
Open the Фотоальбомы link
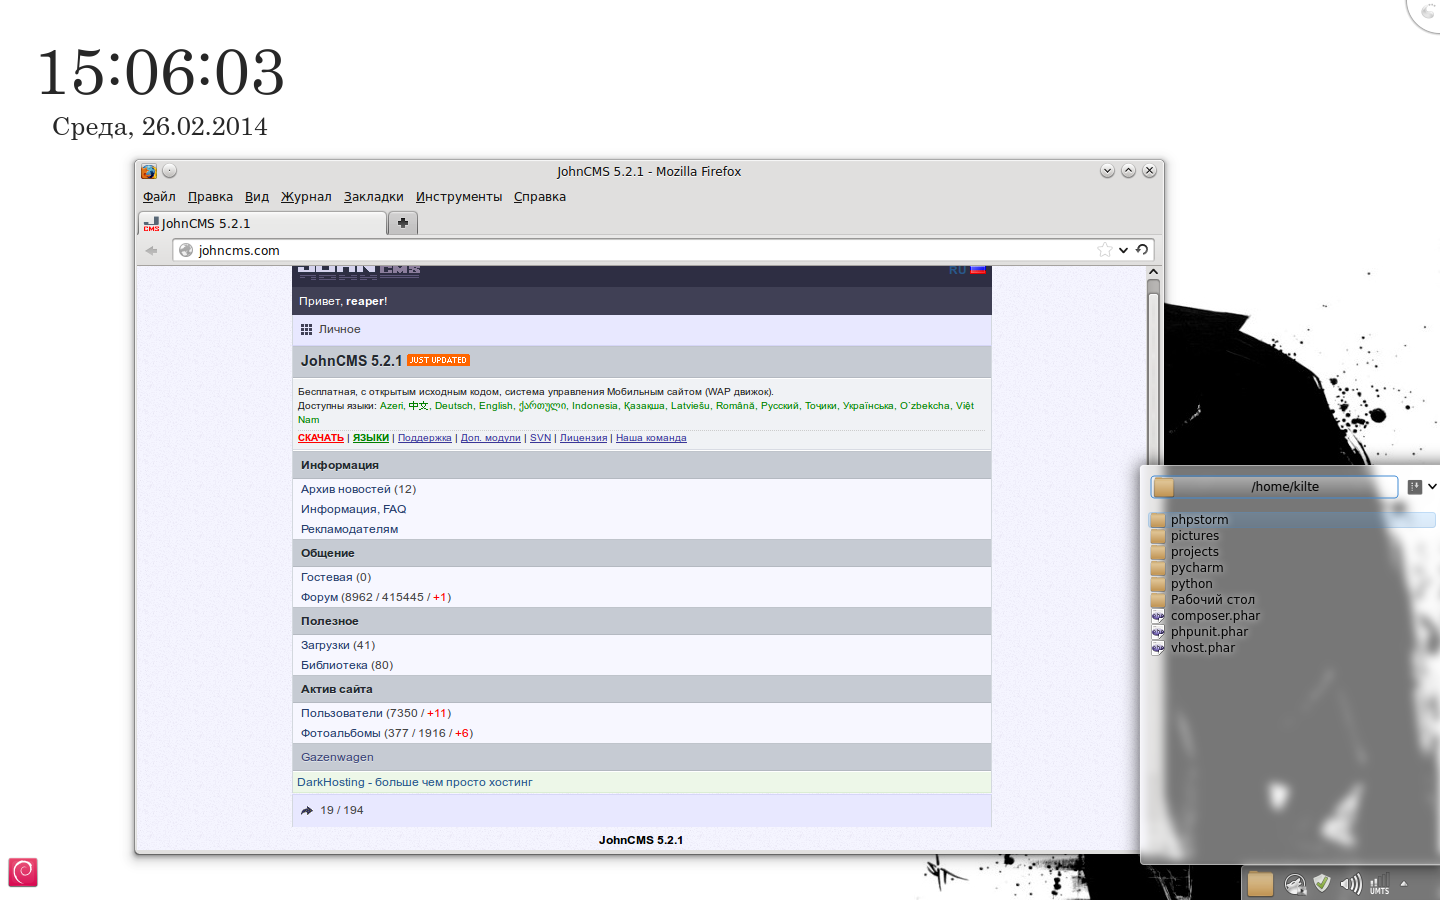pos(387,733)
